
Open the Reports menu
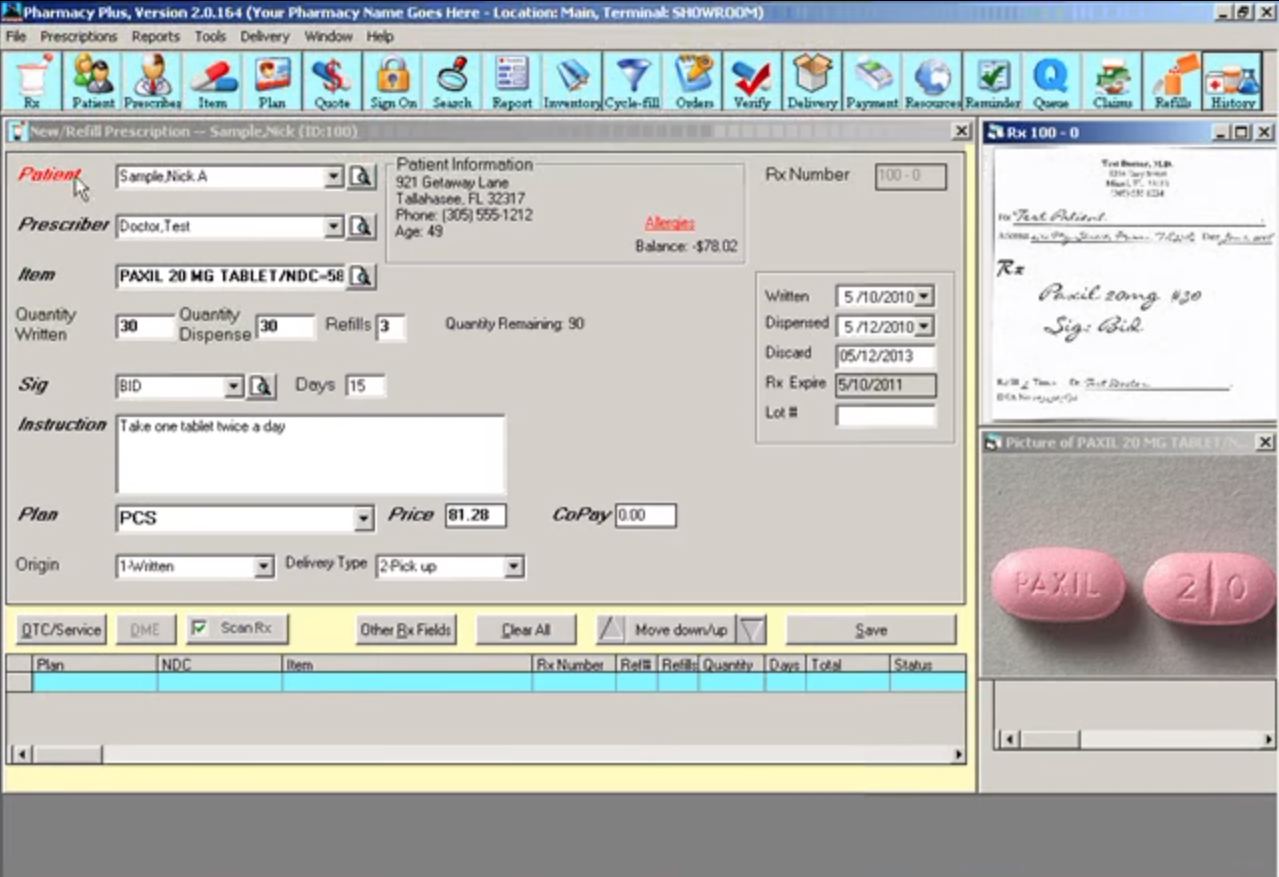[x=156, y=36]
